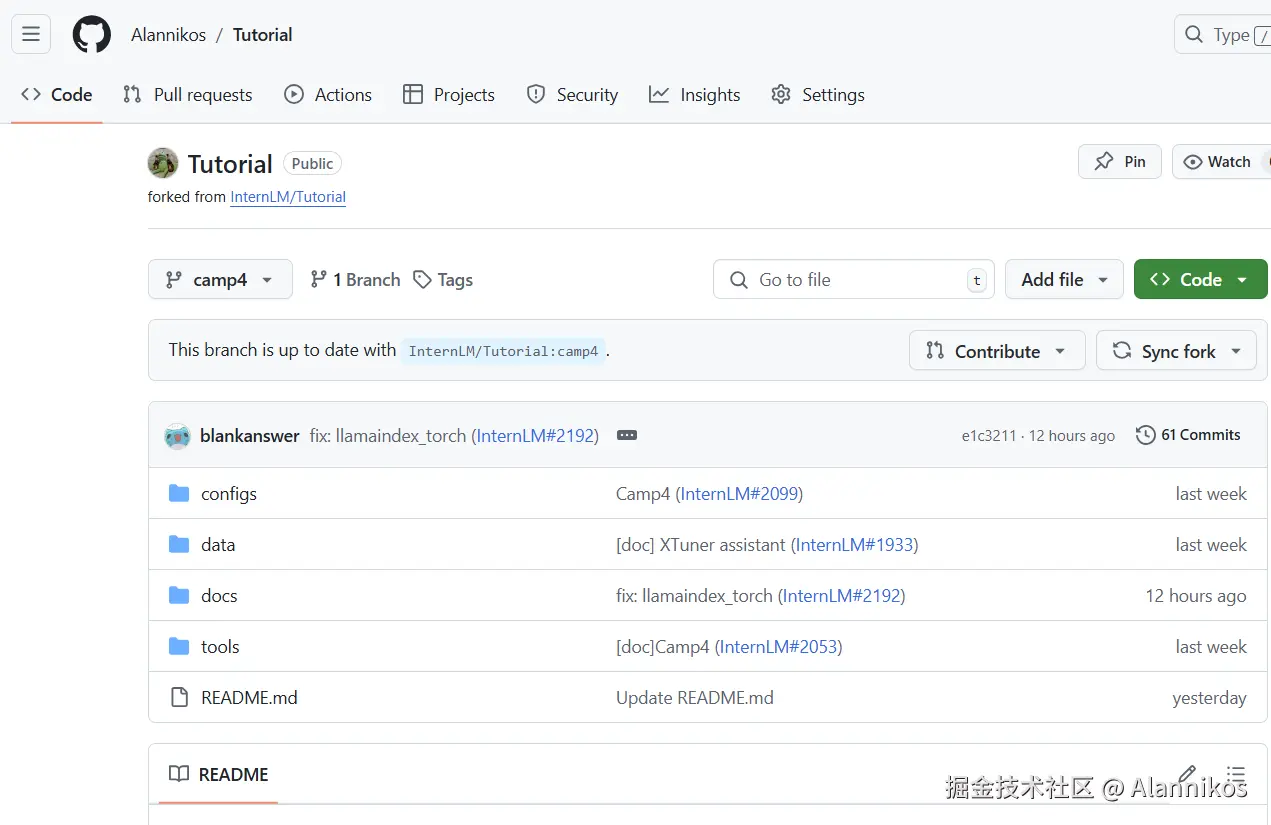Open the Insights tab

click(x=695, y=95)
